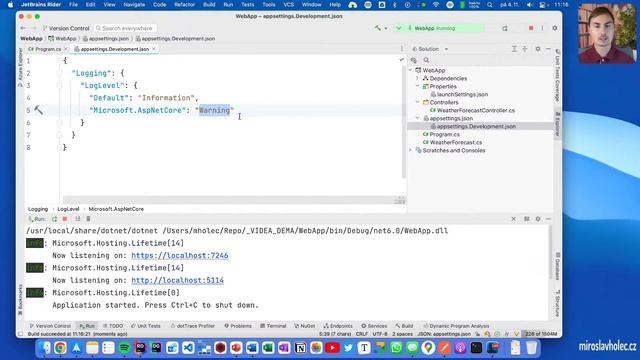This screenshot has height=360, width=640.
Task: Click in the Search everywhere field
Action: pos(125,28)
